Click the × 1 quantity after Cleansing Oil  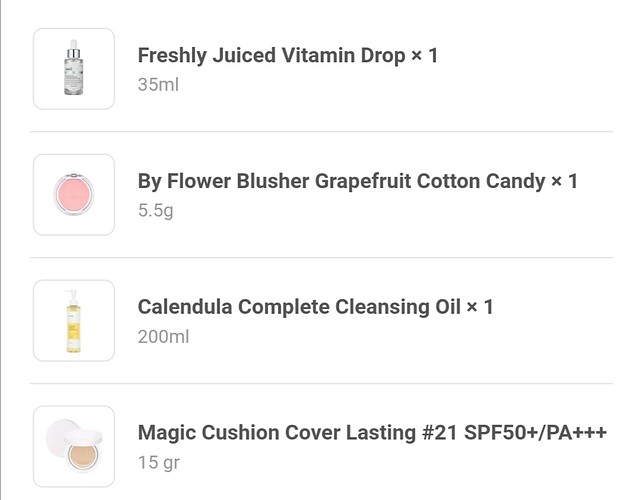click(480, 307)
